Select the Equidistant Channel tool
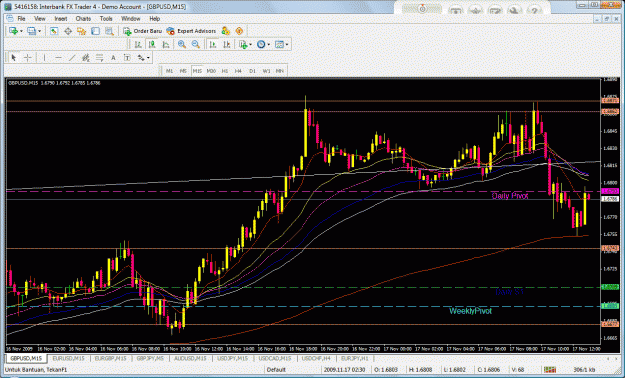 click(x=86, y=58)
